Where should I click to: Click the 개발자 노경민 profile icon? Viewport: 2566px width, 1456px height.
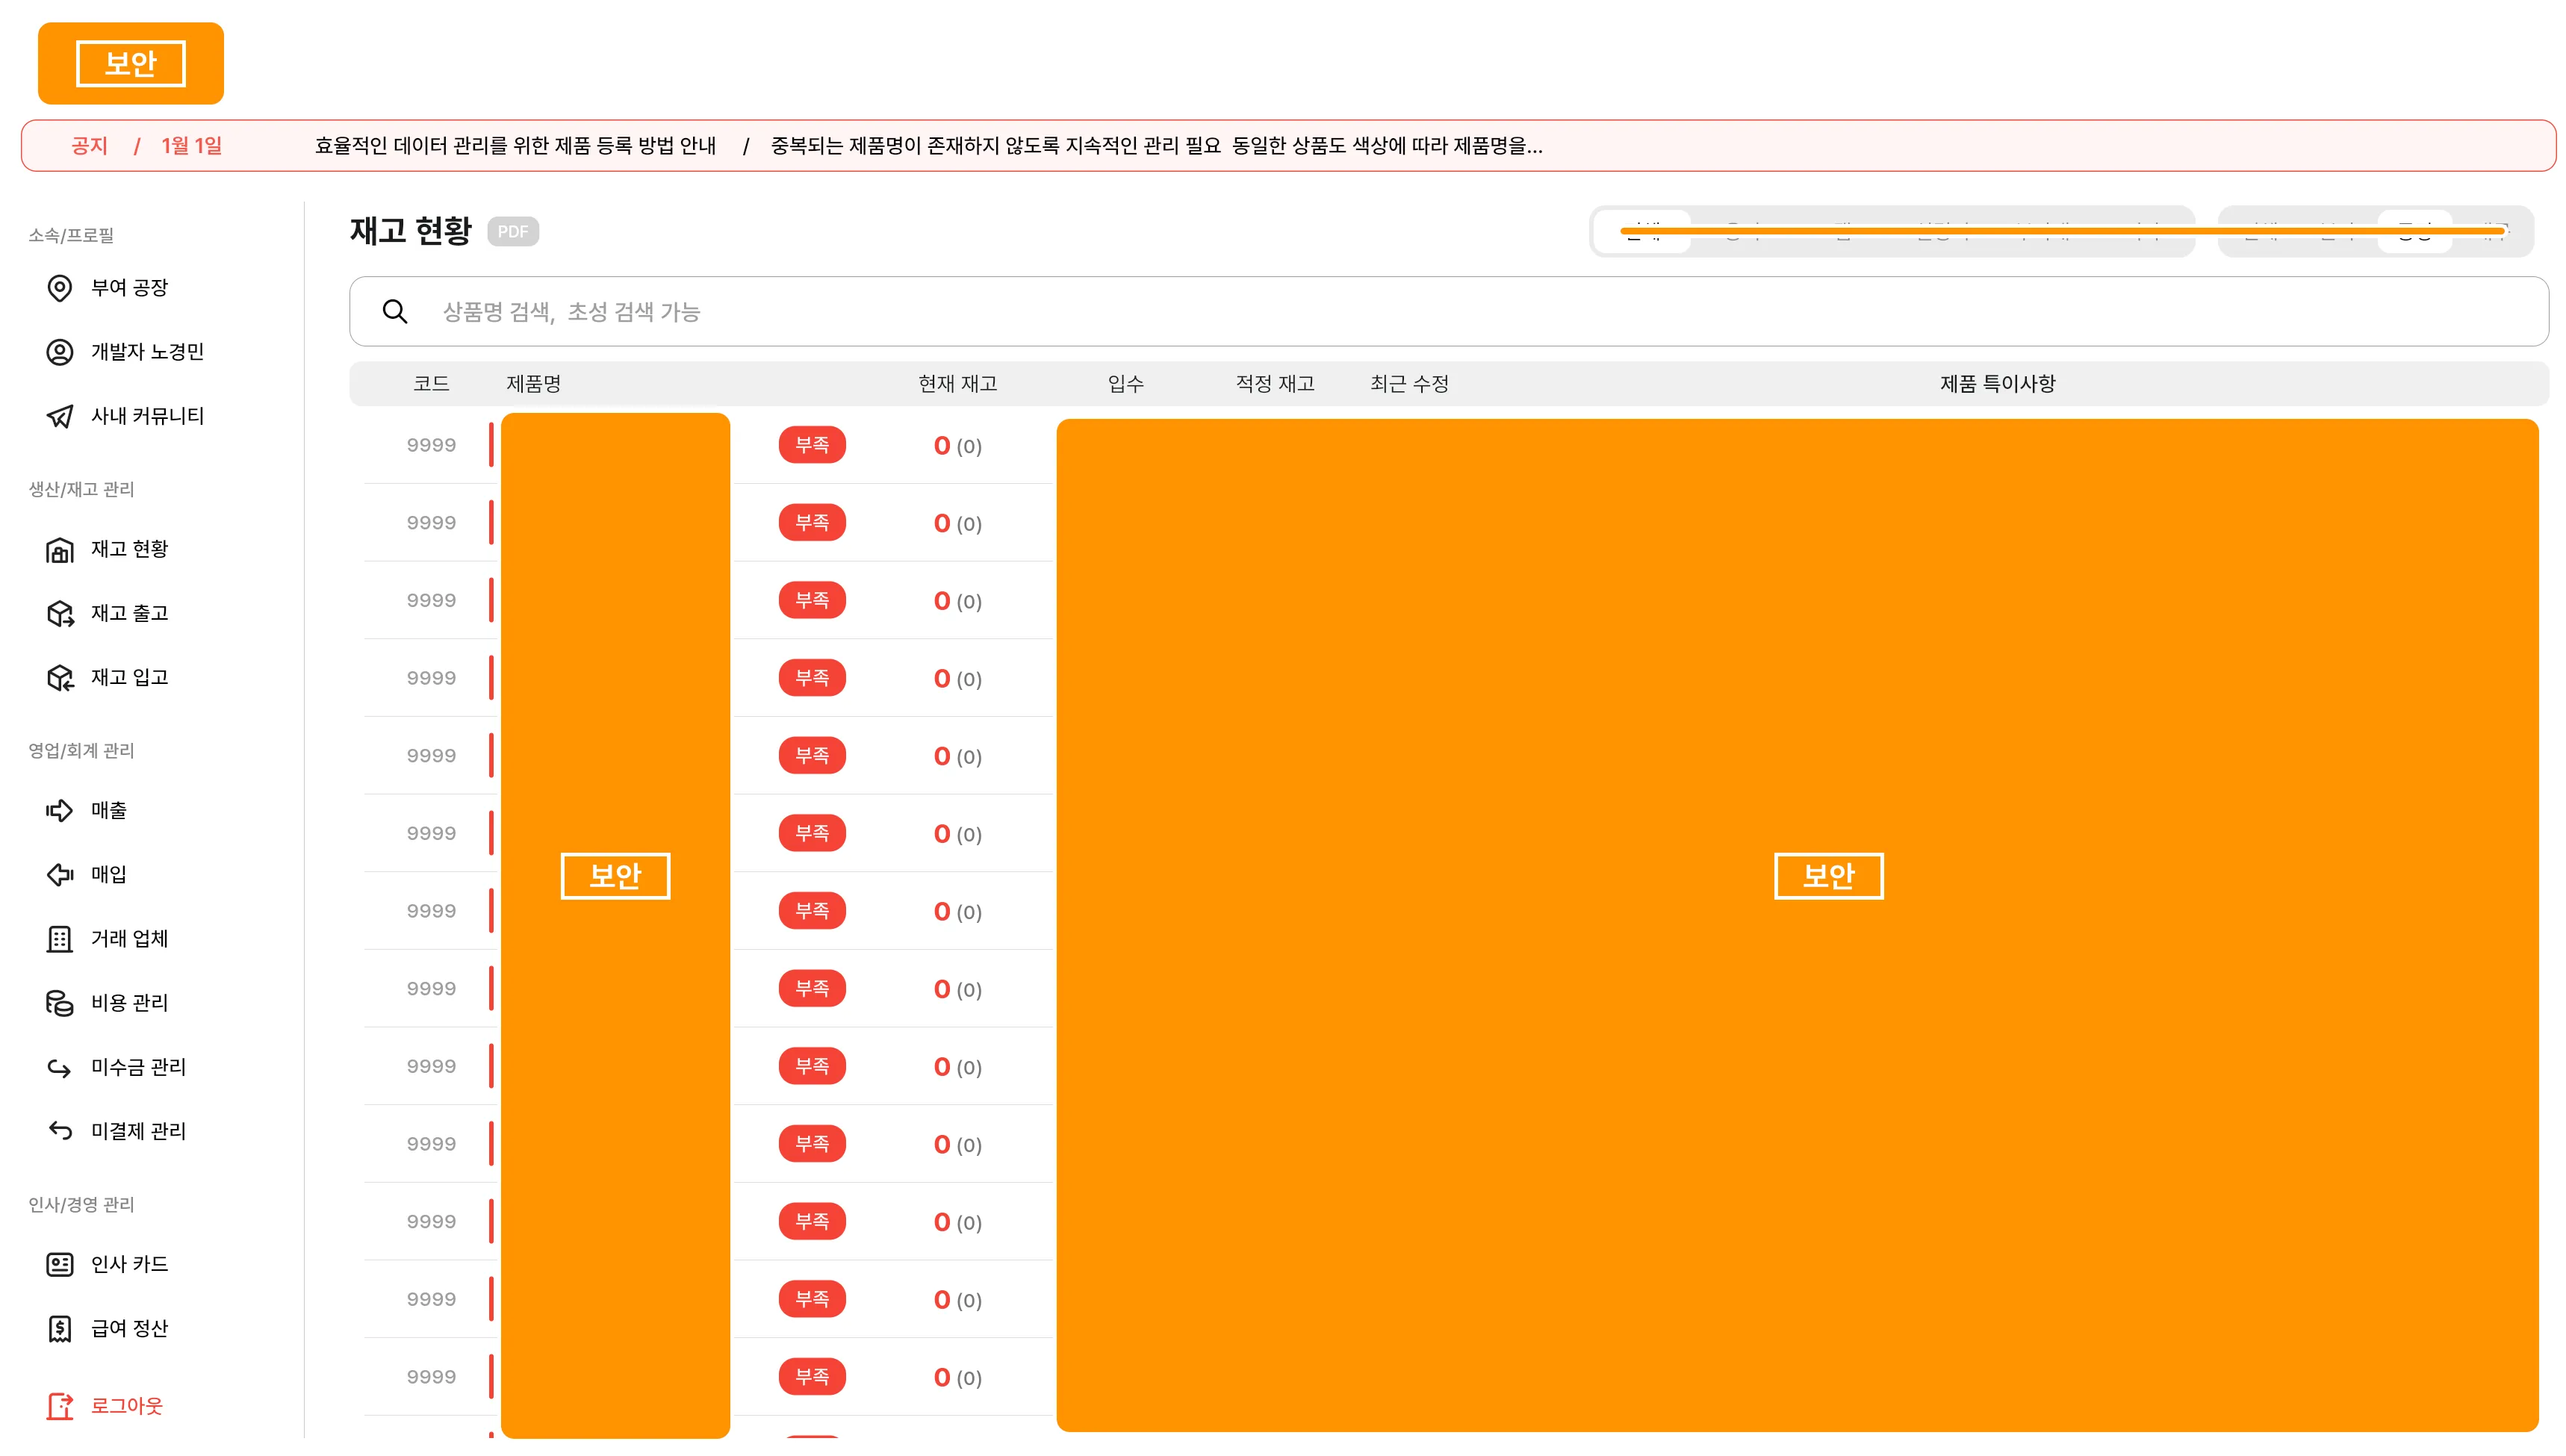pos(60,352)
